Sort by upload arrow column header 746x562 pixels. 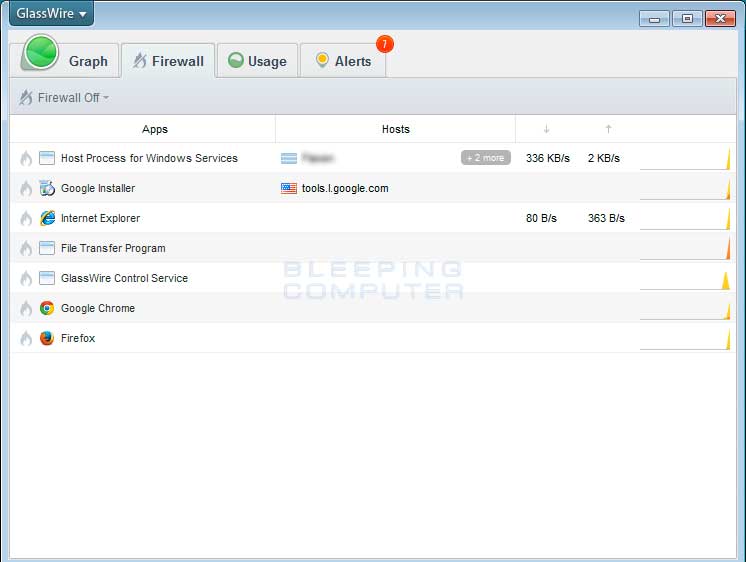click(608, 129)
